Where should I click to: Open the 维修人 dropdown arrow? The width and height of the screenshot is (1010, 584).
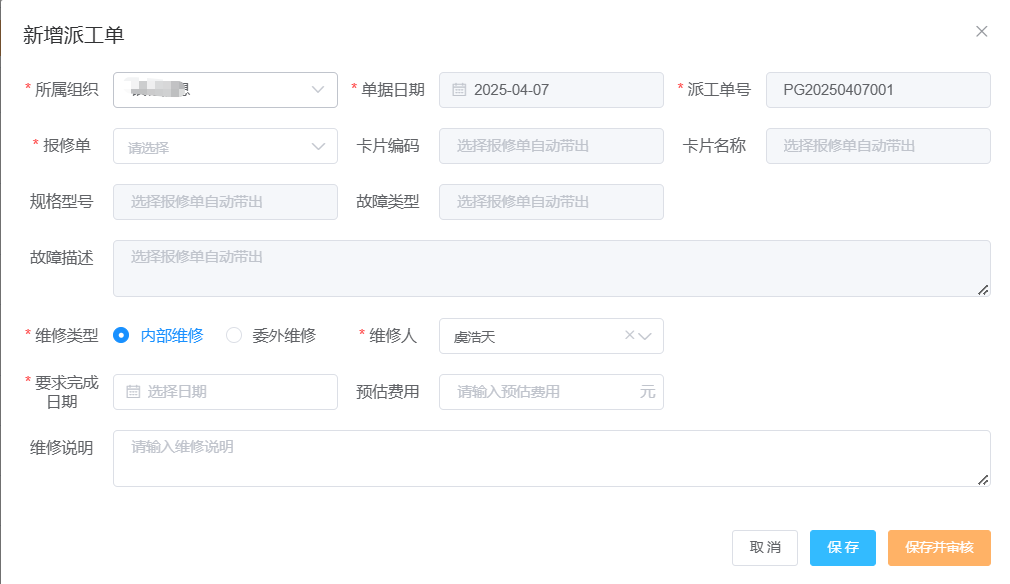click(646, 336)
